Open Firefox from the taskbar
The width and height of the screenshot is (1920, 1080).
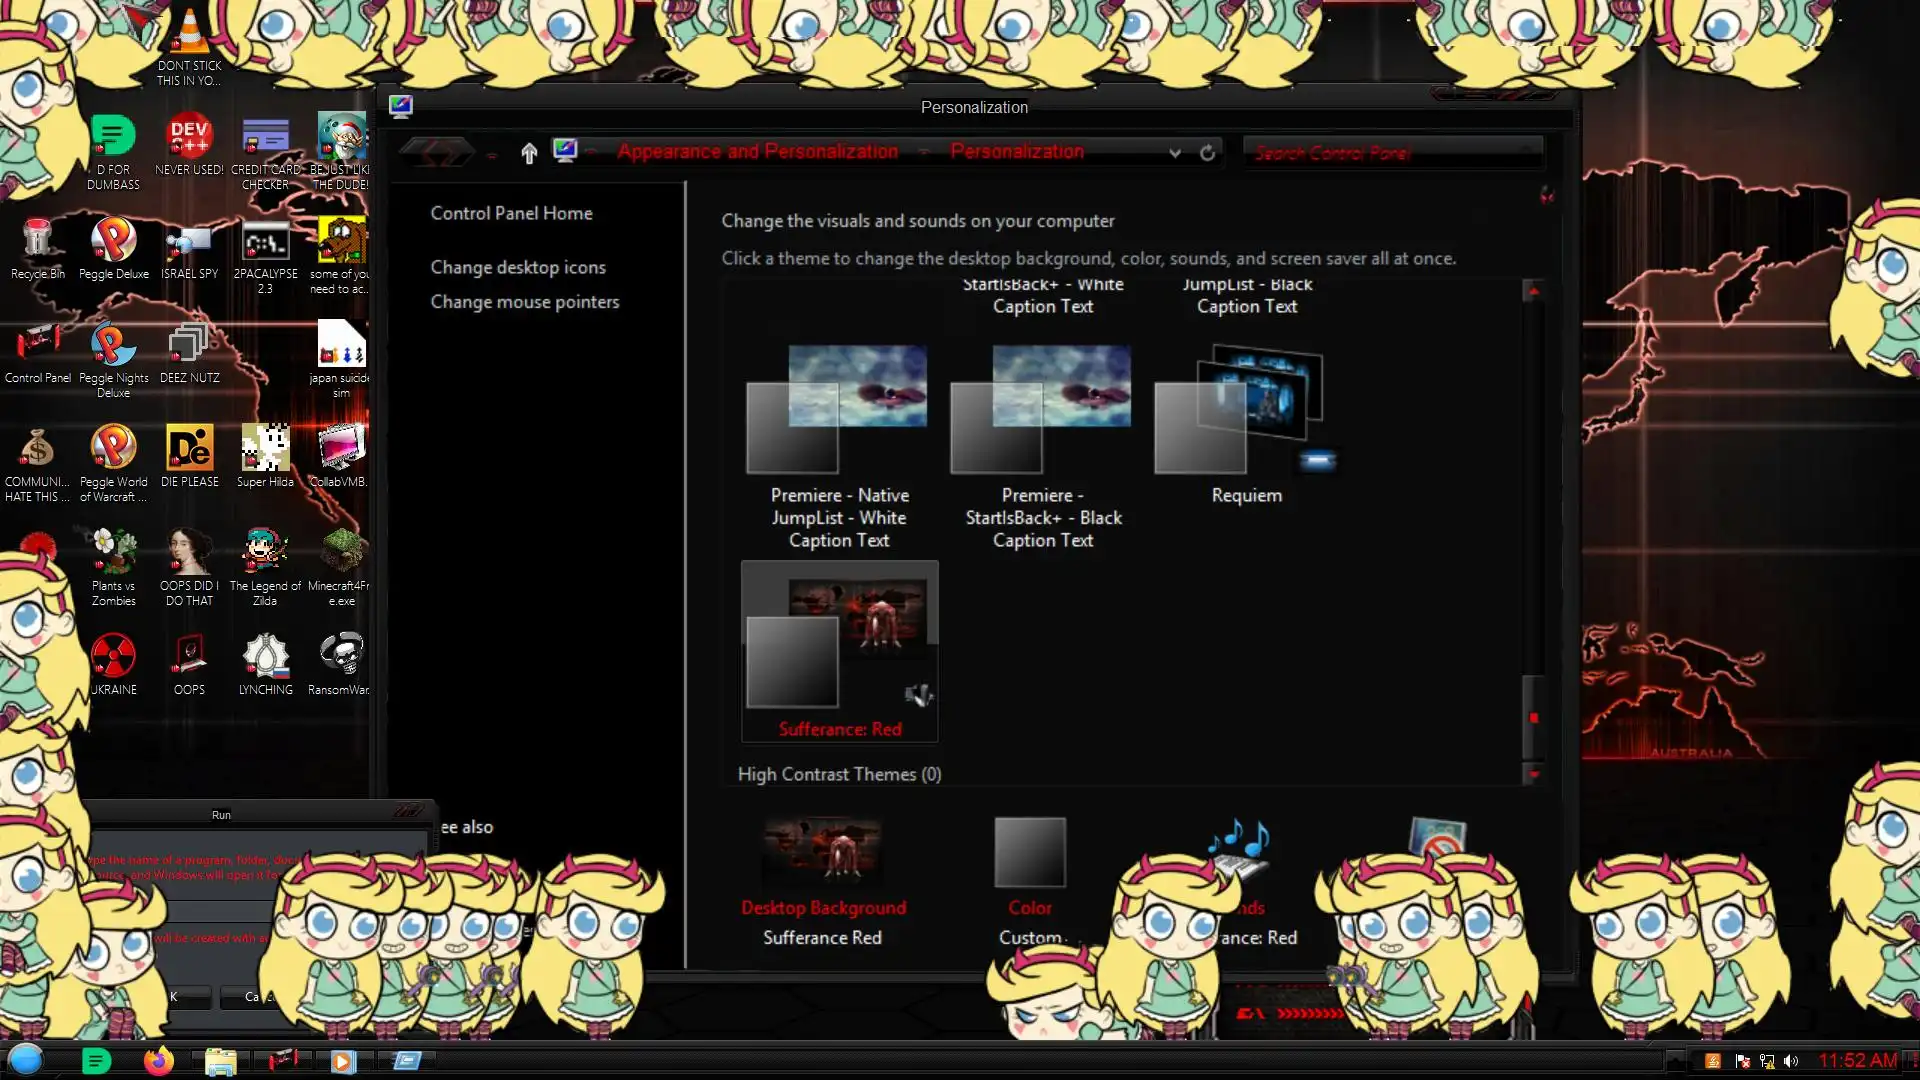point(158,1060)
